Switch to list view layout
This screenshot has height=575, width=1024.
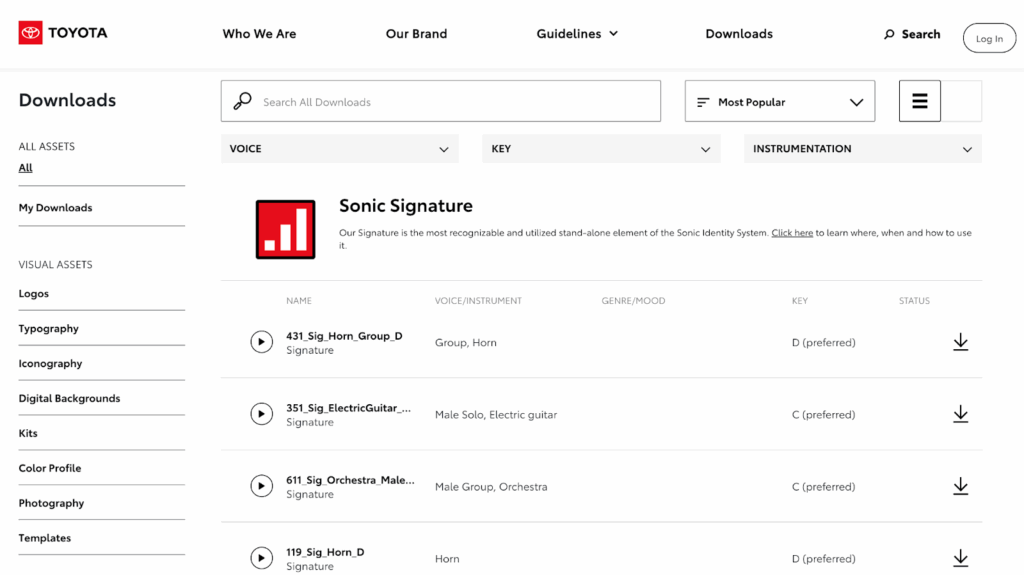click(x=919, y=101)
